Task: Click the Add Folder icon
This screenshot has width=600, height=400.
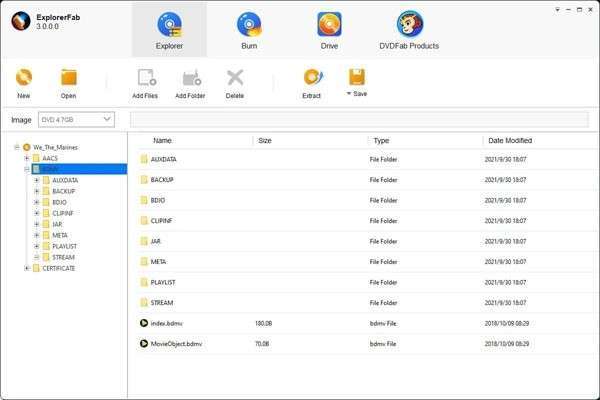Action: coord(191,78)
